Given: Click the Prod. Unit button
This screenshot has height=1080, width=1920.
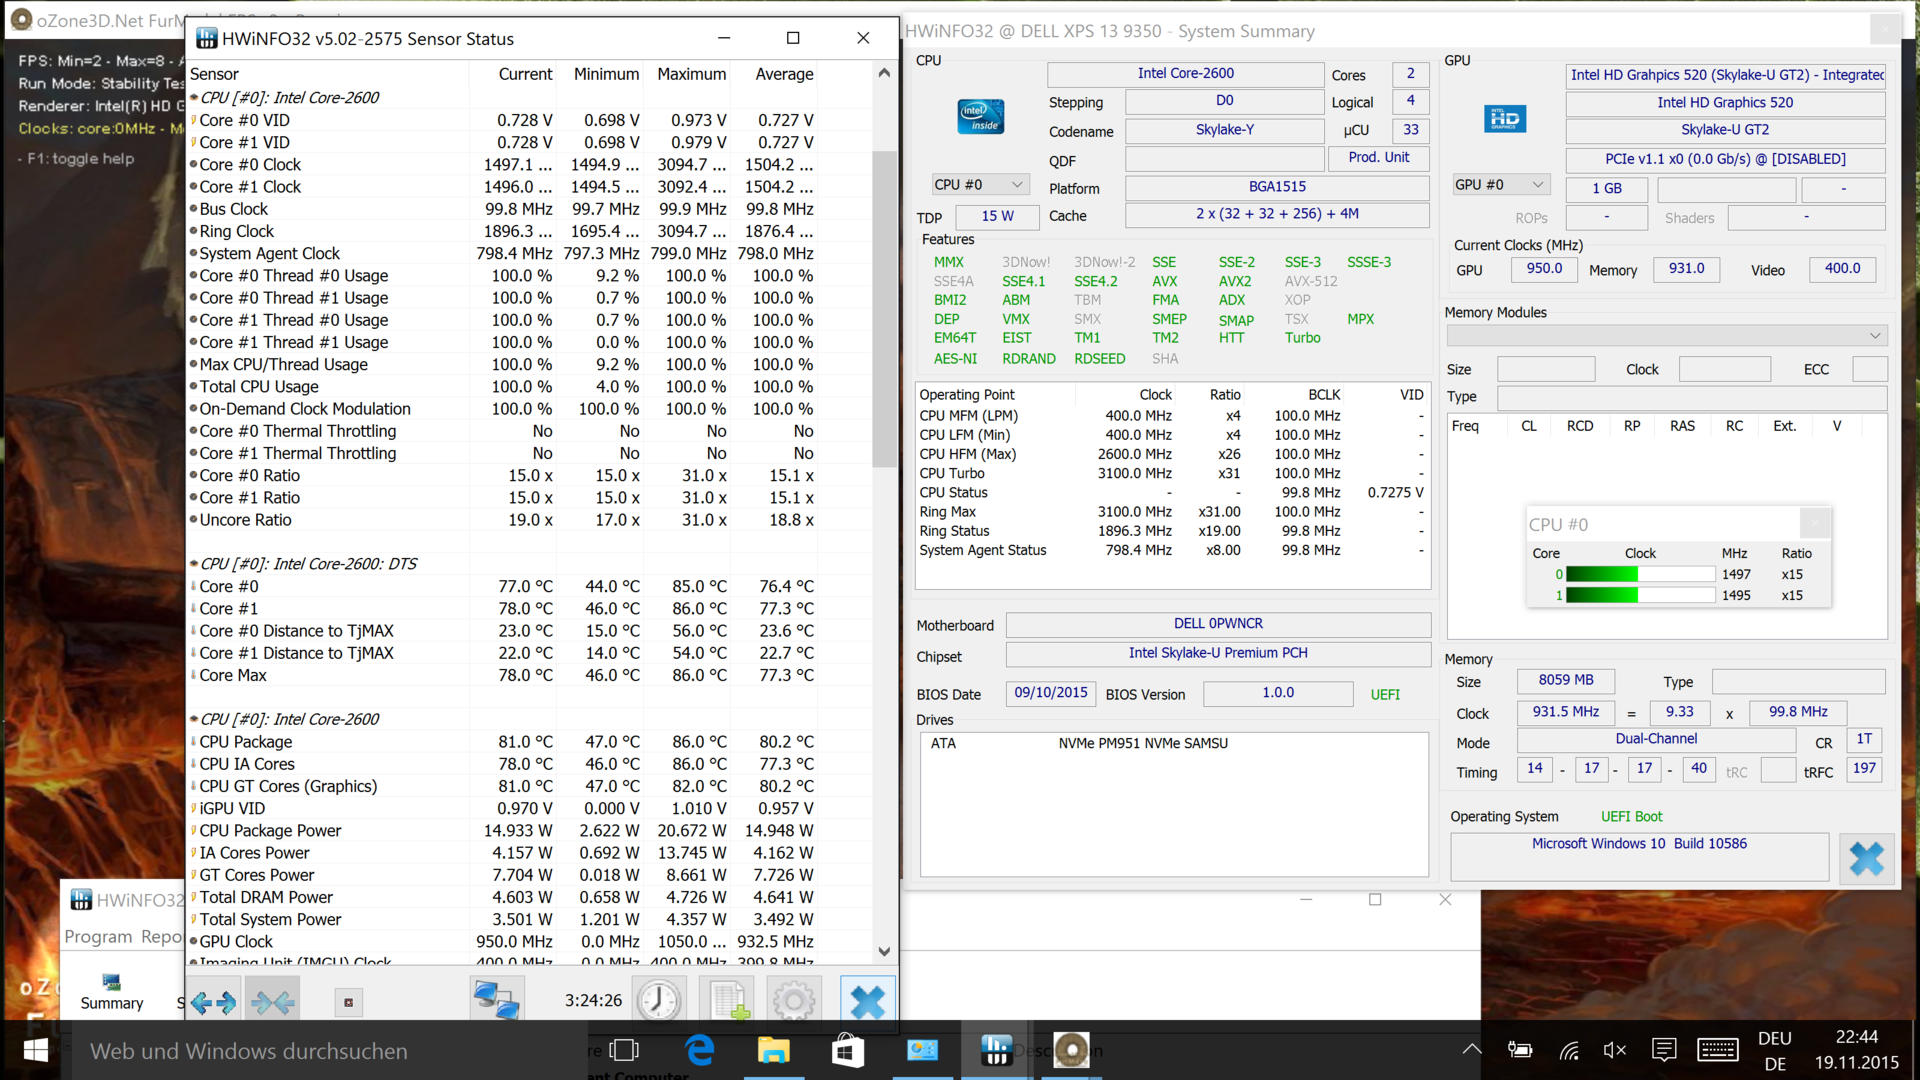Looking at the screenshot, I should pos(1378,158).
